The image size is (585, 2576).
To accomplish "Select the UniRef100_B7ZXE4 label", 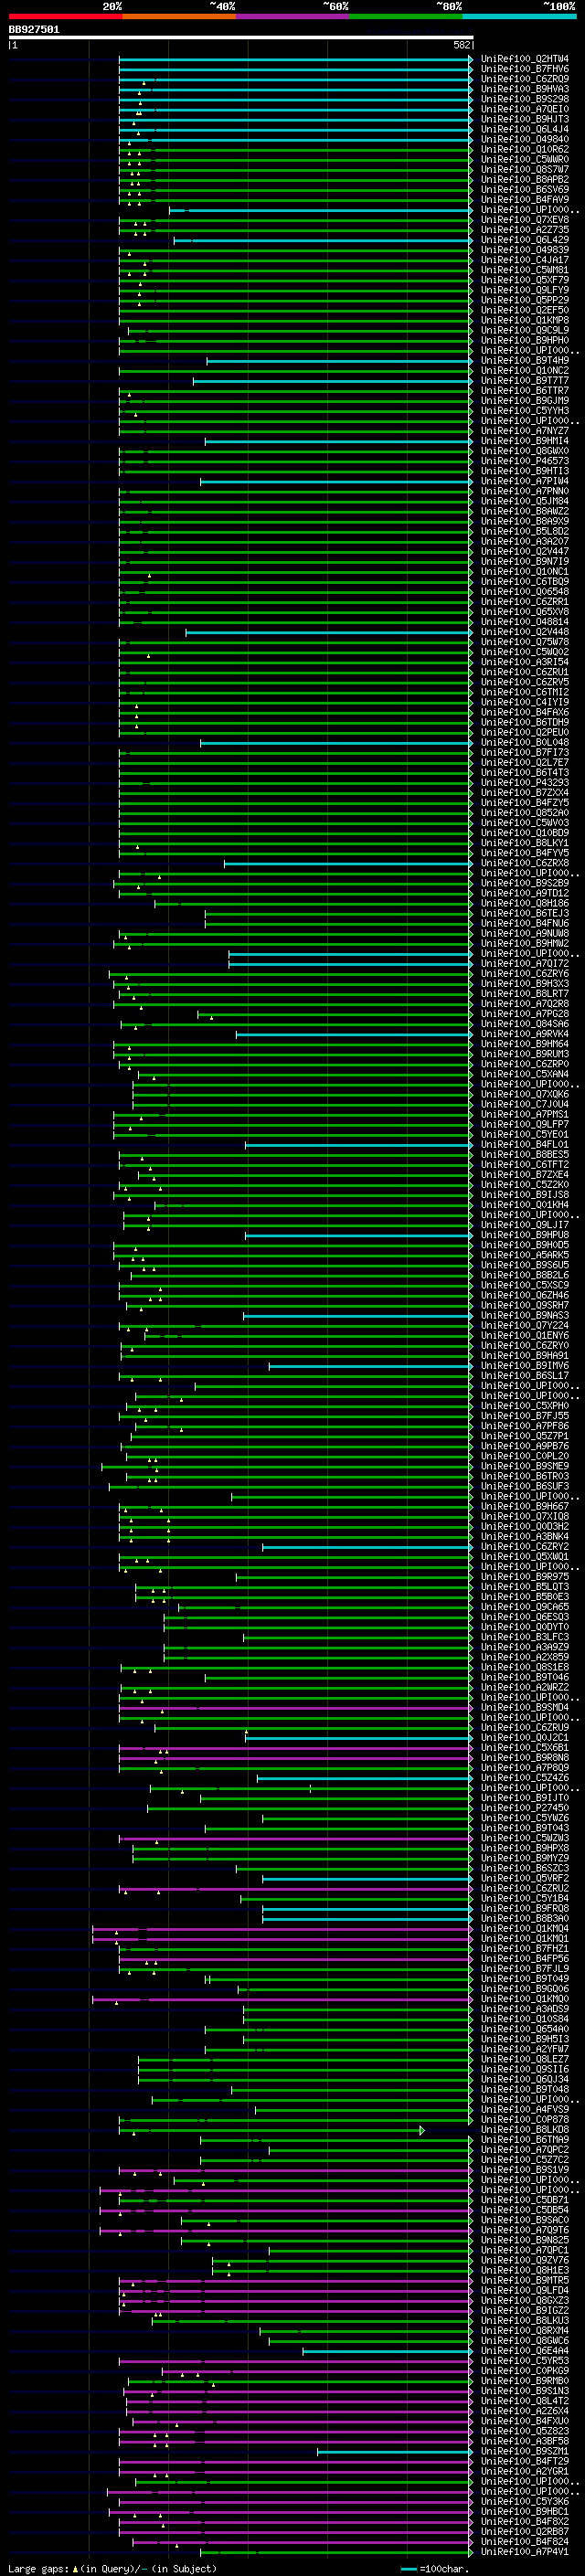I will point(525,1174).
